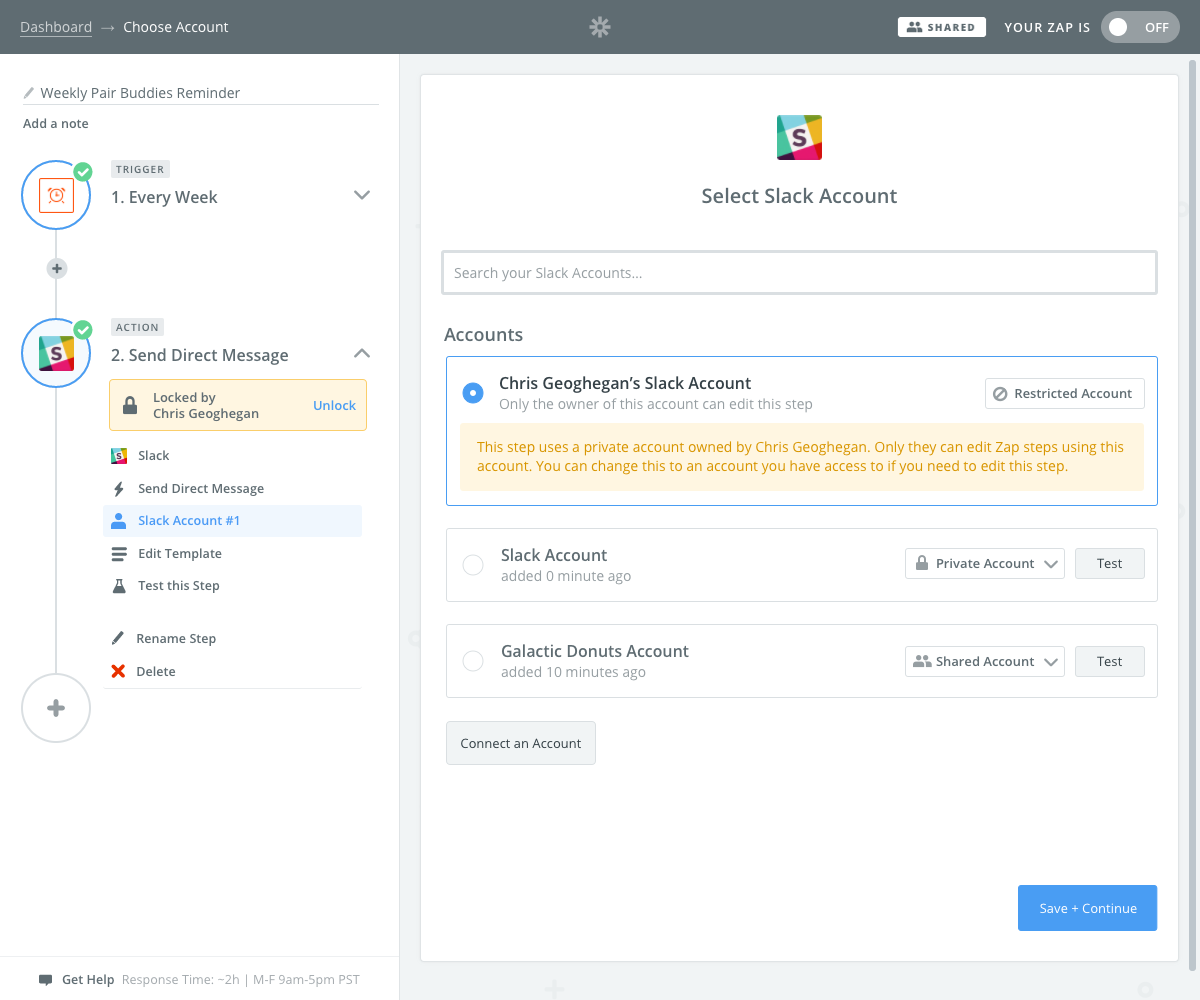The width and height of the screenshot is (1200, 1000).
Task: Click the Slack action step circle icon
Action: coord(57,353)
